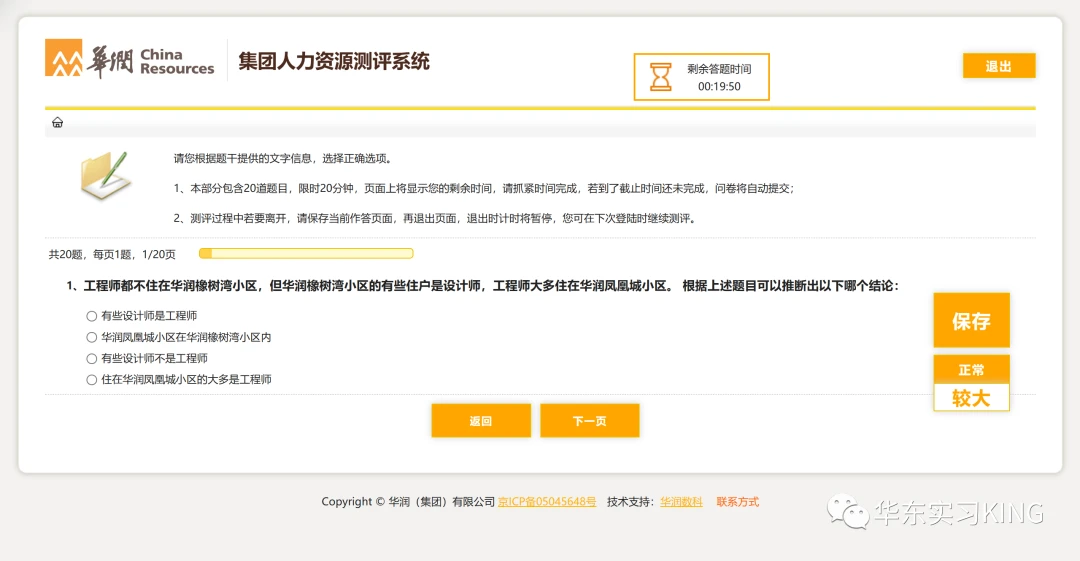Click the 共20题，每页1题，1/20页 page counter
This screenshot has width=1080, height=561.
point(112,254)
